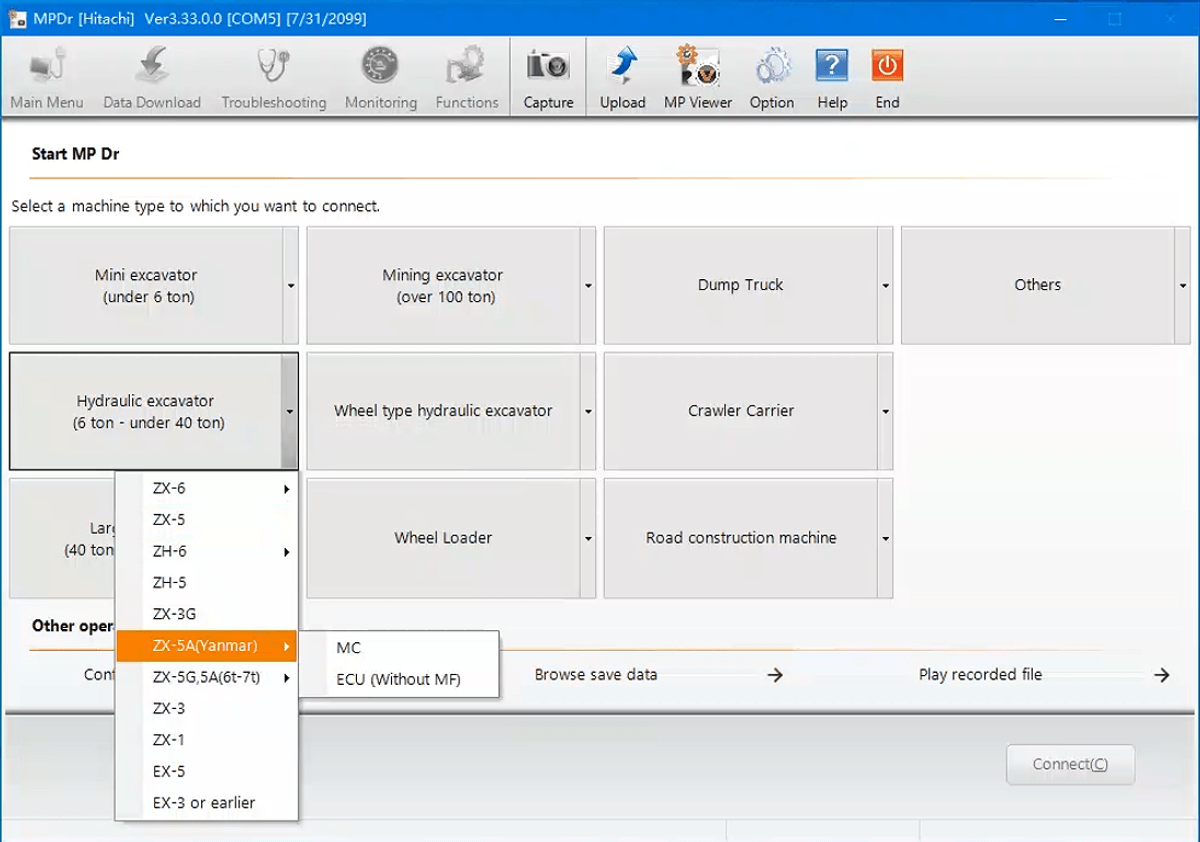Select ZX-6 in the model menu
The width and height of the screenshot is (1200, 842).
point(169,489)
